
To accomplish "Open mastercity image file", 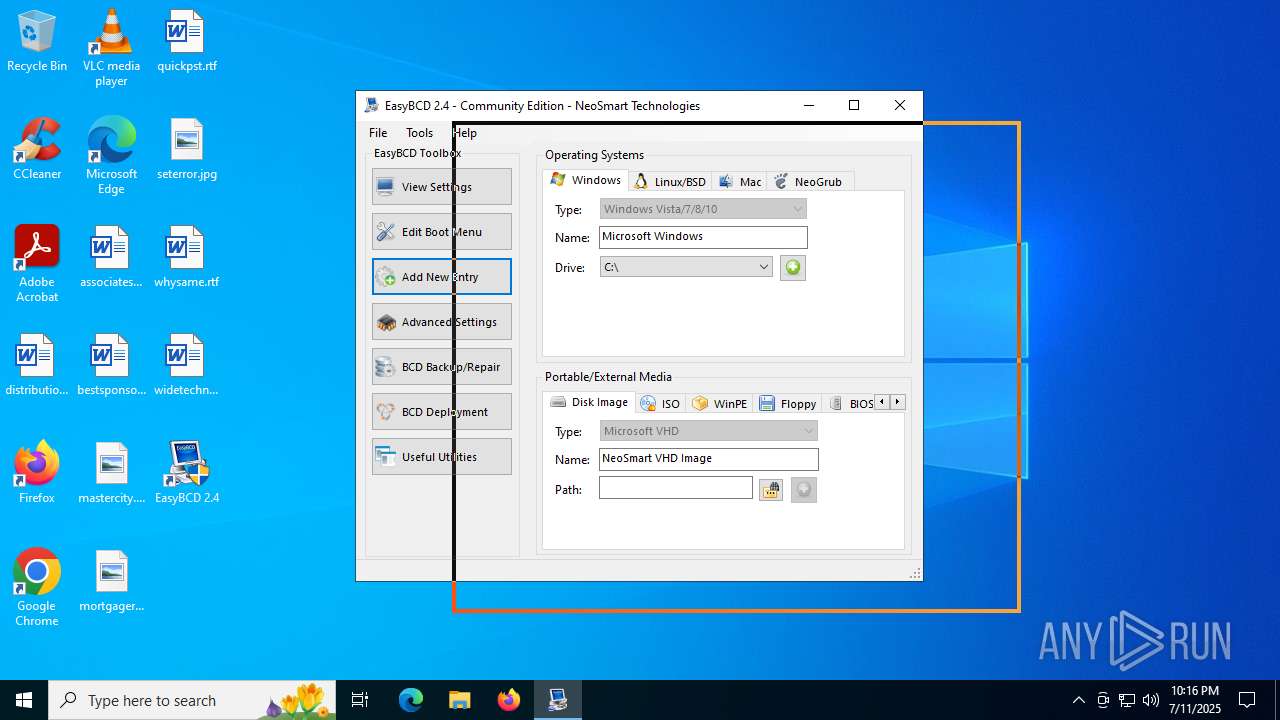I will pos(111,474).
